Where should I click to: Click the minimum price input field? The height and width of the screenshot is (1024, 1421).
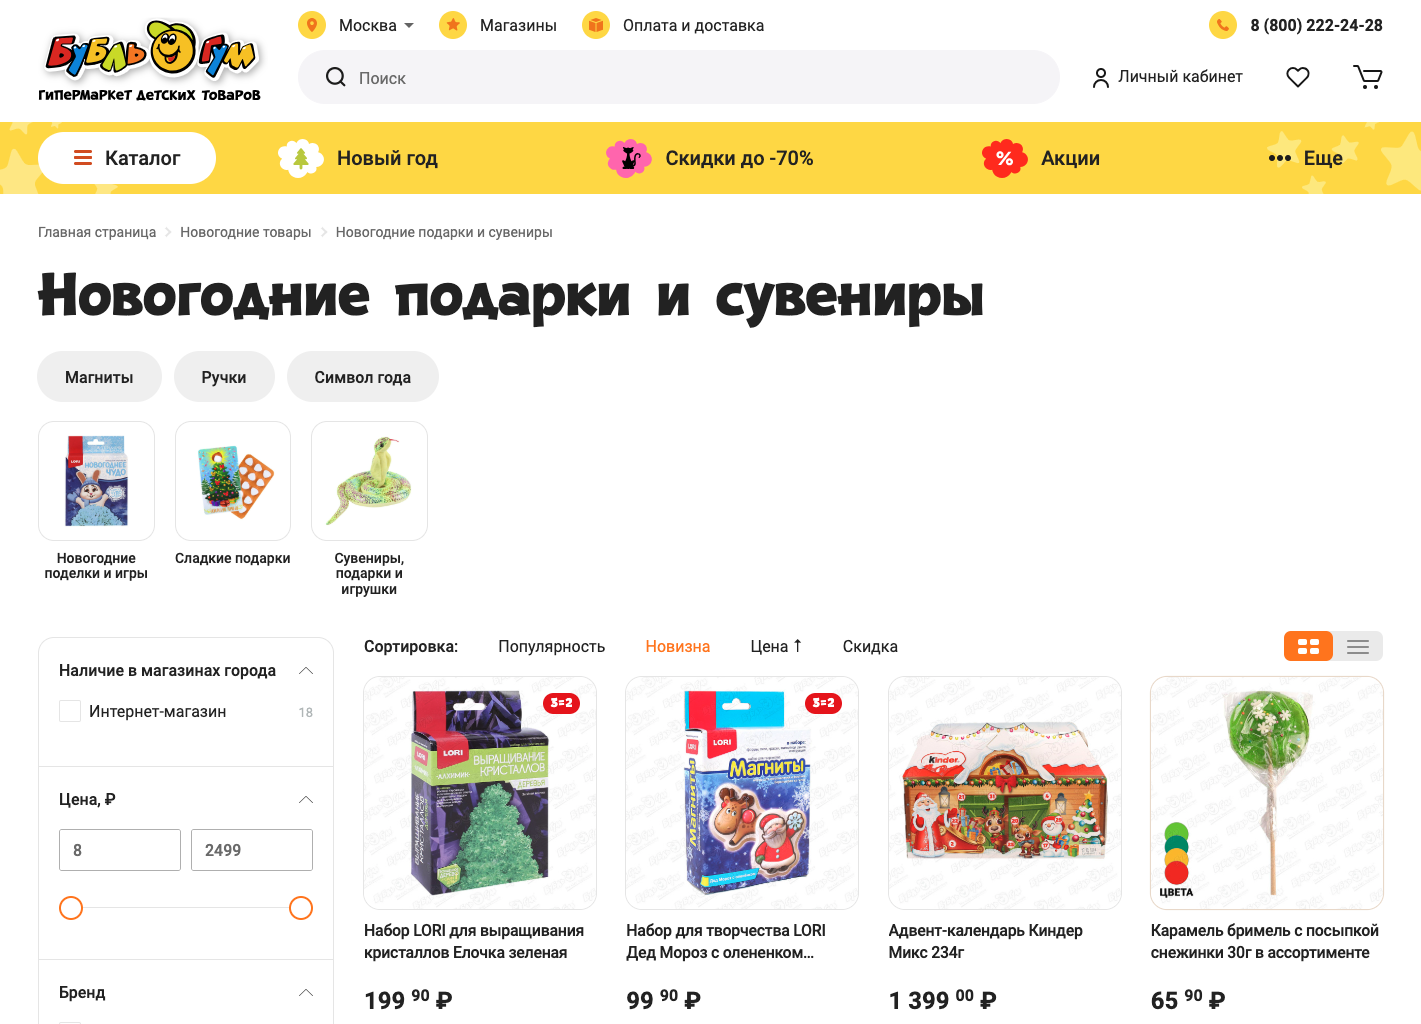coord(120,850)
